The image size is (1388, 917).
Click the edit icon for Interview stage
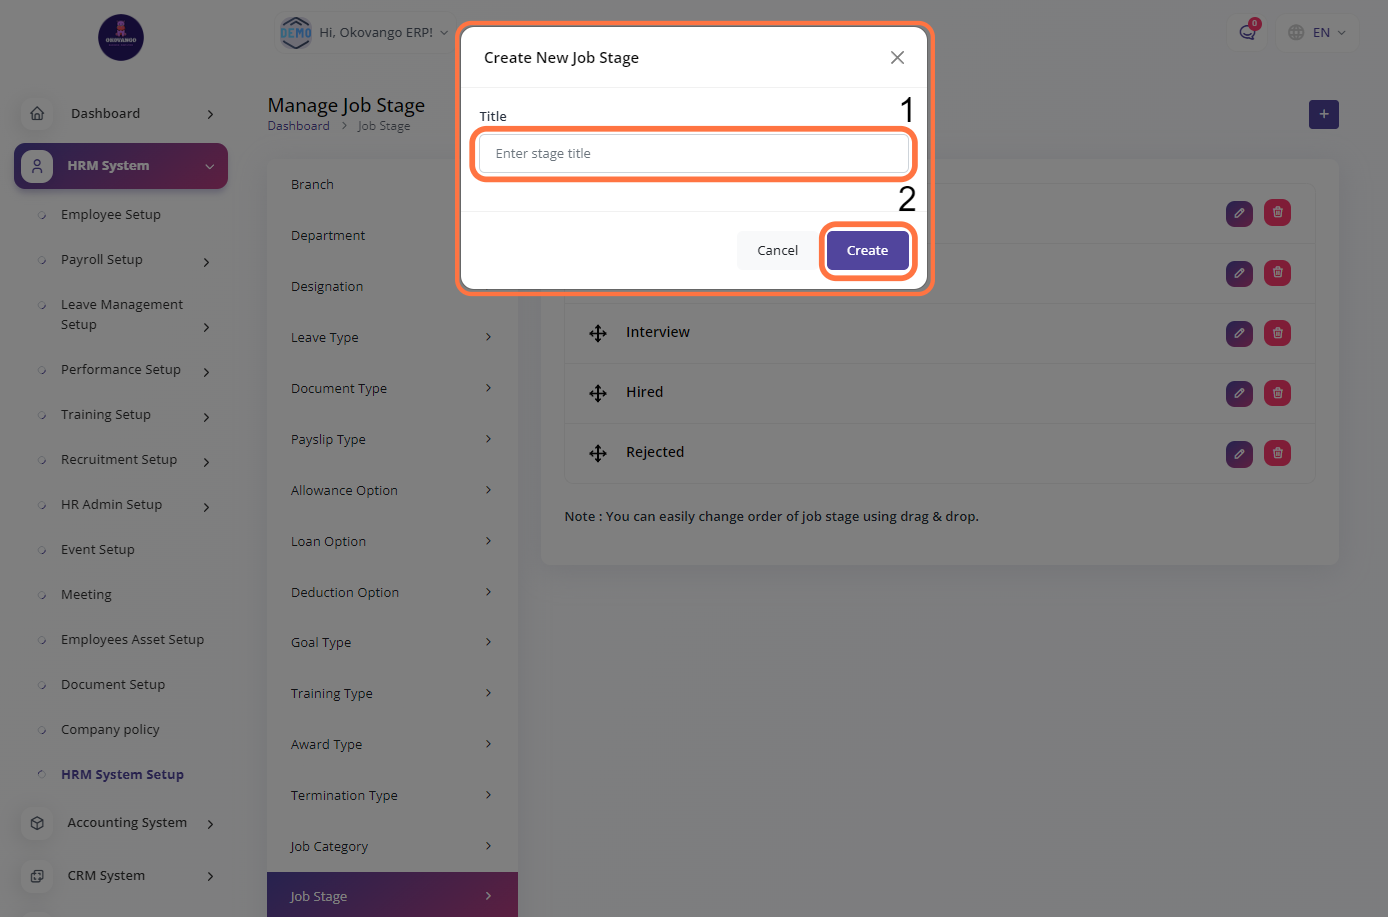pos(1239,333)
